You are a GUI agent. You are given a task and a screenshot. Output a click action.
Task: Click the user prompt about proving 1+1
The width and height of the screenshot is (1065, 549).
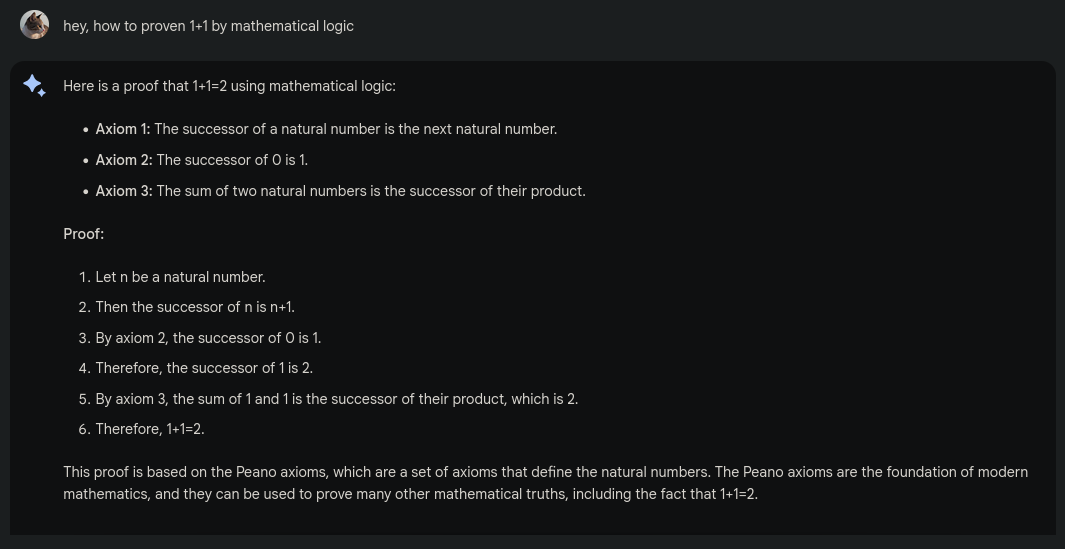tap(208, 26)
